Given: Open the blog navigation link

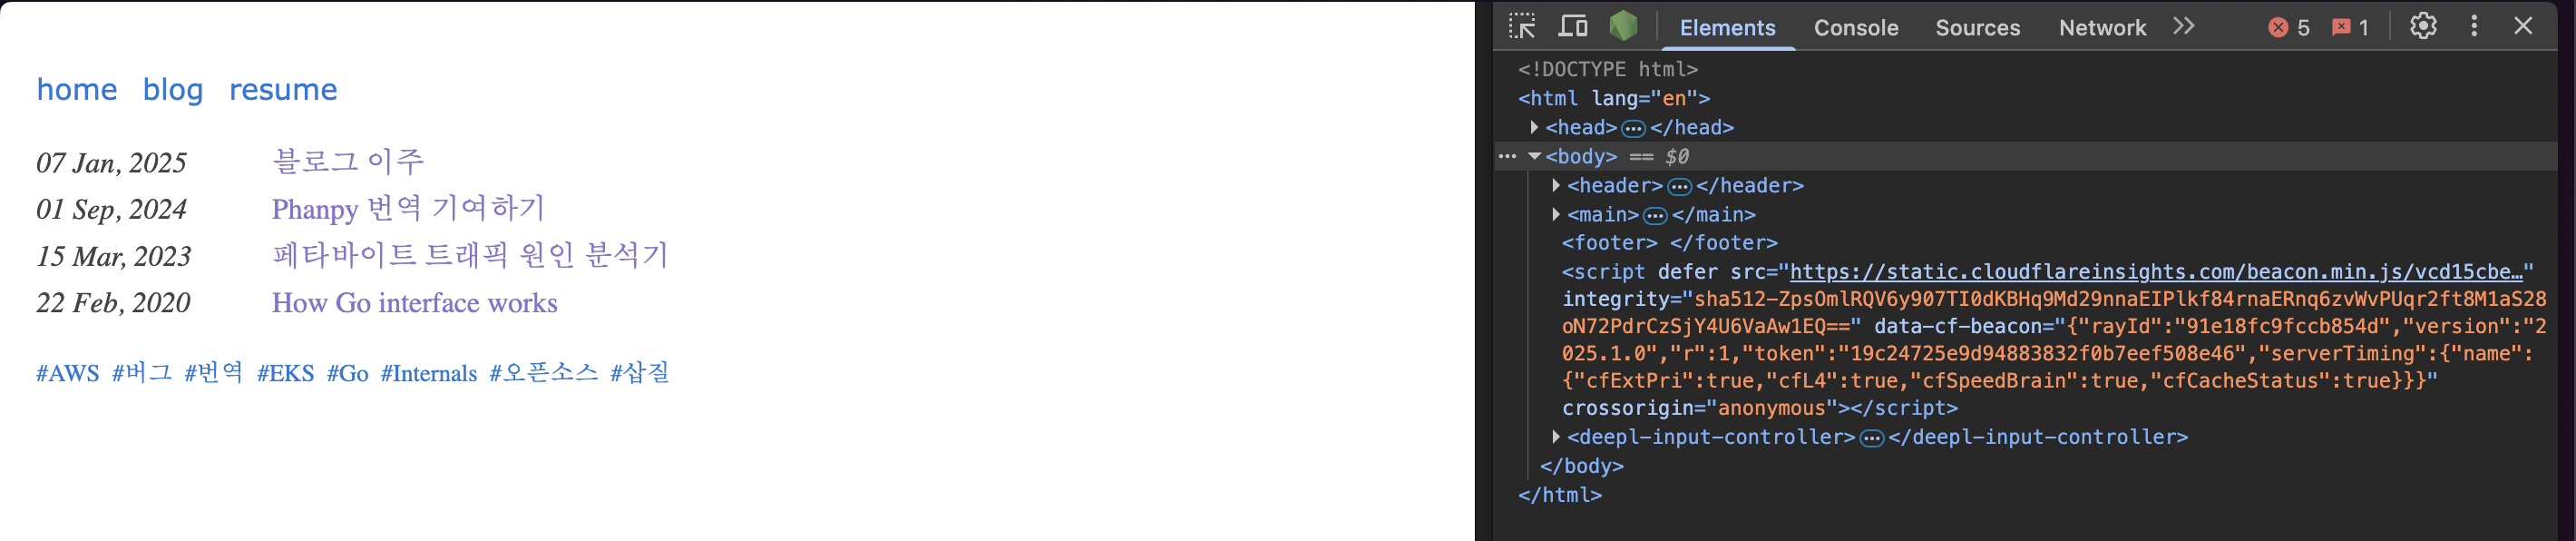Looking at the screenshot, I should click(173, 90).
